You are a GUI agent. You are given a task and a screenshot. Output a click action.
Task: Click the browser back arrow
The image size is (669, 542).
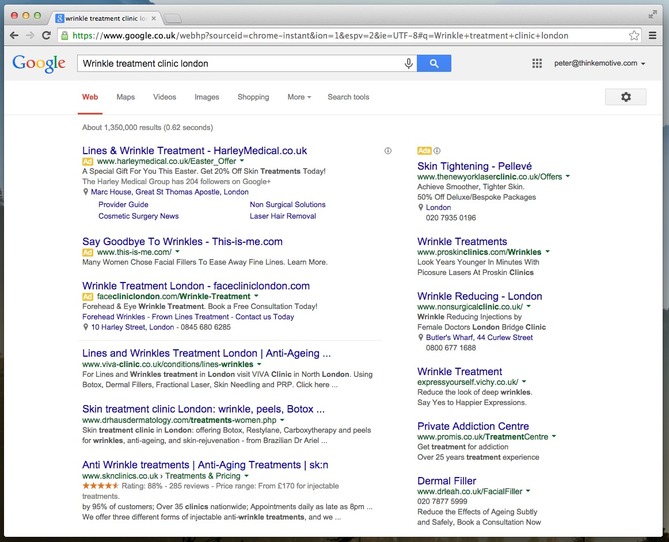[x=14, y=35]
